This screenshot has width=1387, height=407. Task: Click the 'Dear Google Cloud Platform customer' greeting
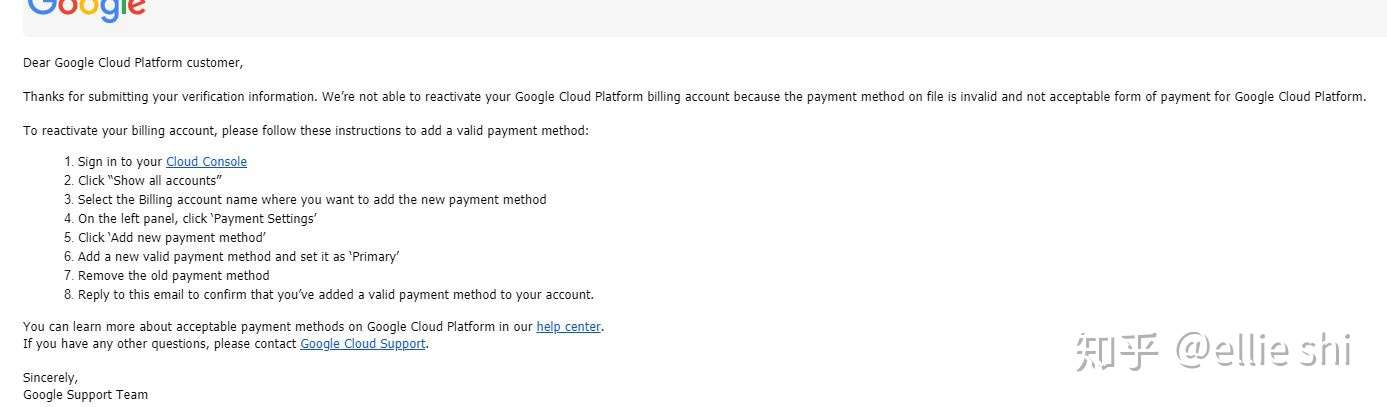pyautogui.click(x=133, y=63)
